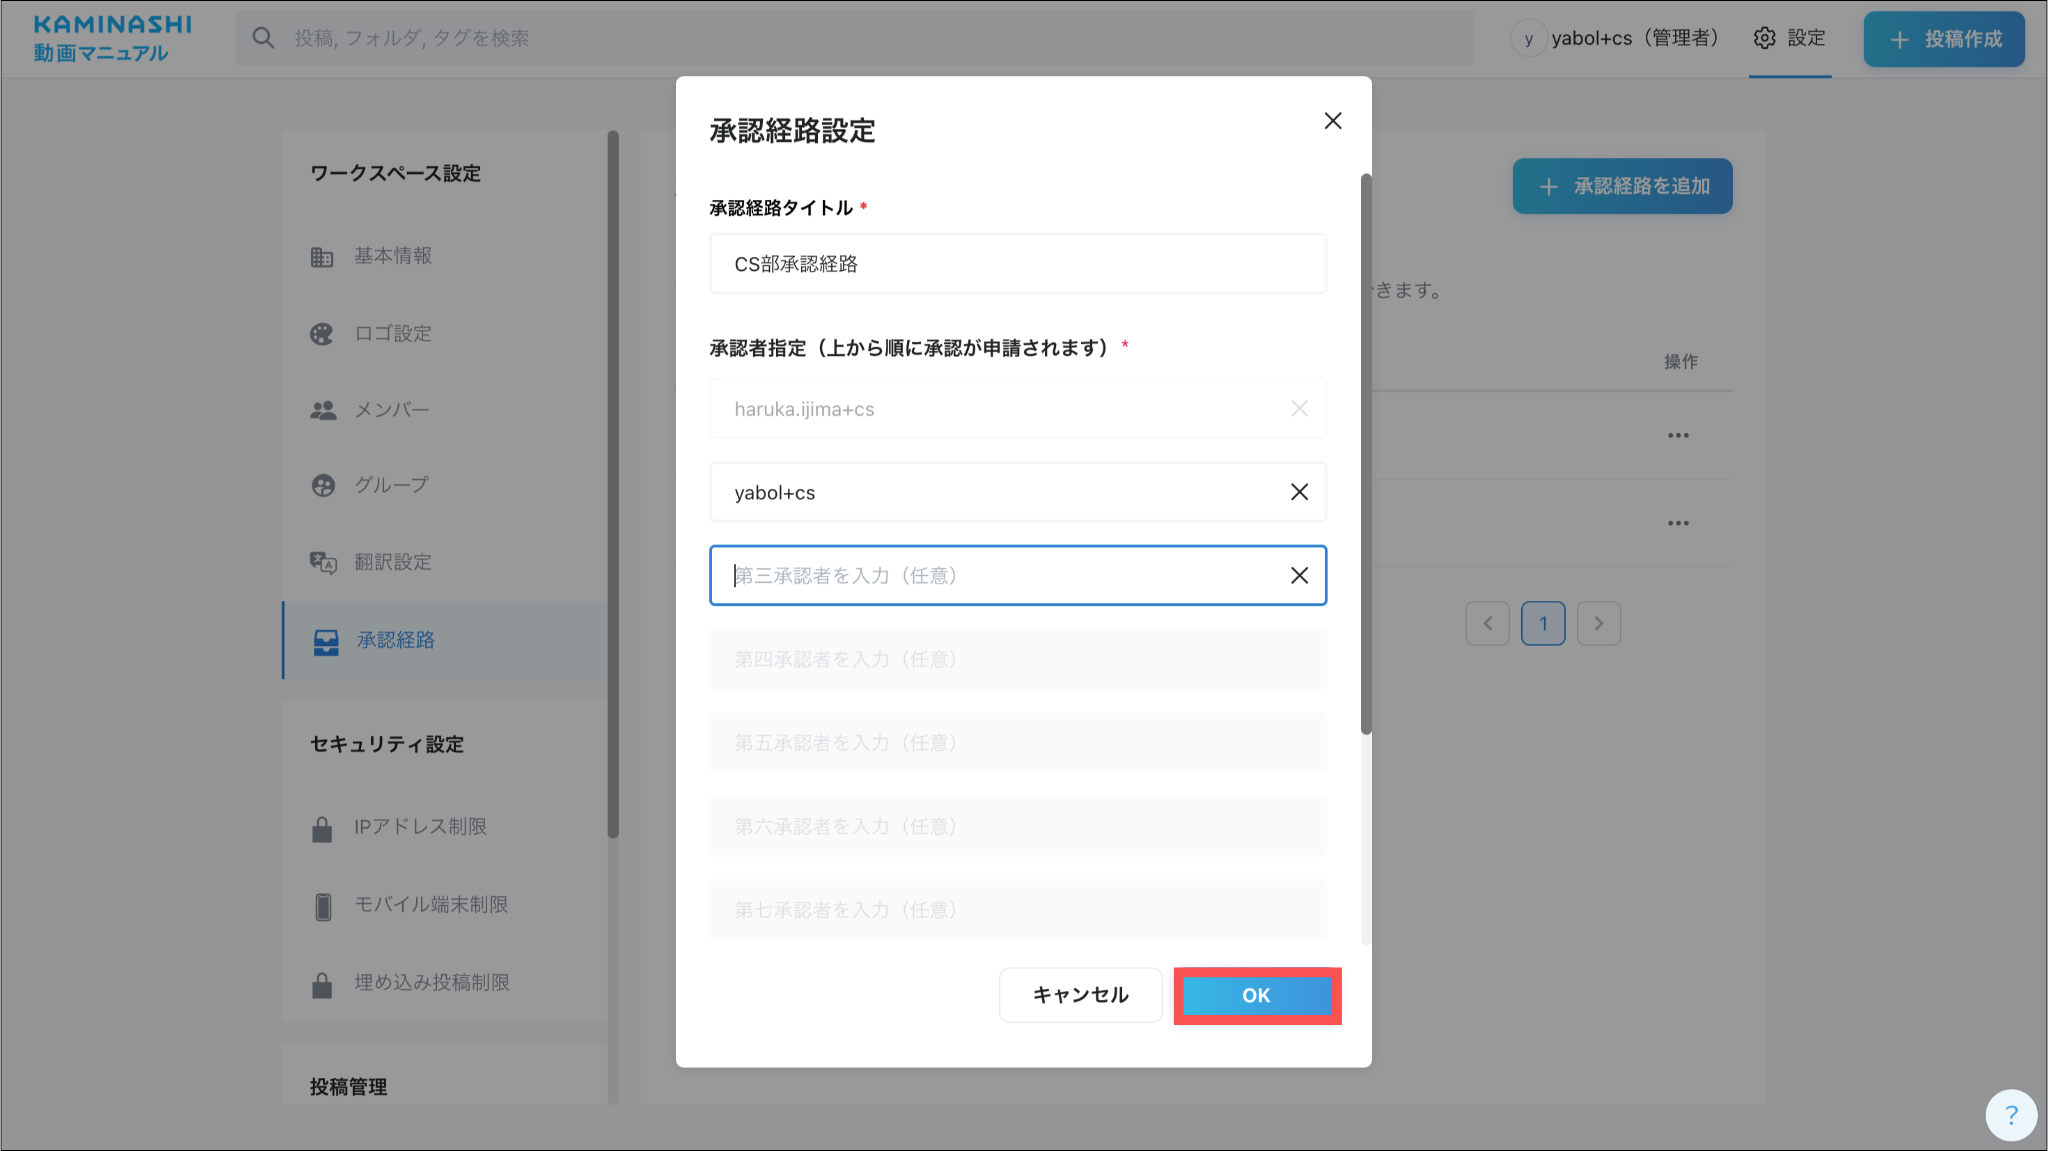
Task: Click the dialog's vertical scrollbar
Action: coord(1365,455)
